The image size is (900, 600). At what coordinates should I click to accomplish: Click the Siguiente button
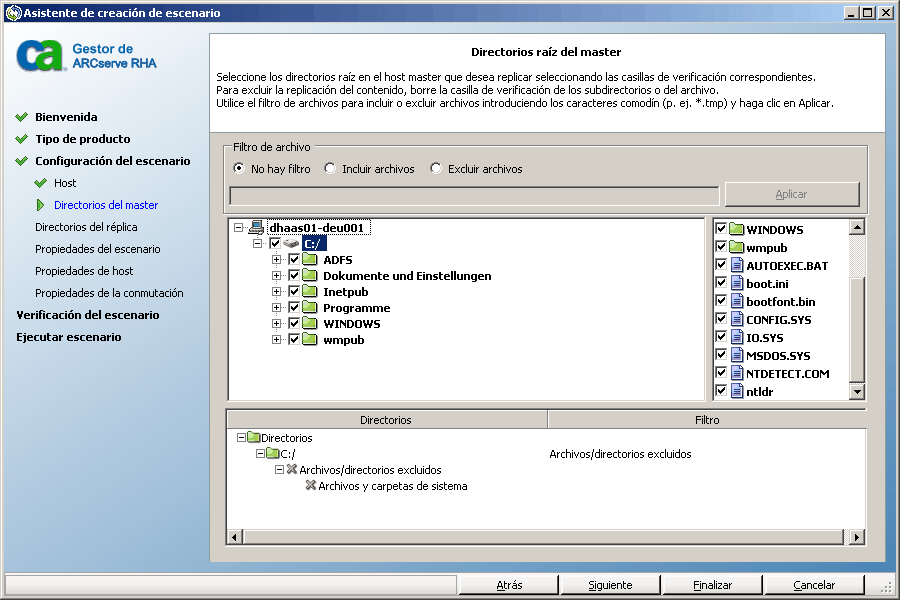(609, 585)
